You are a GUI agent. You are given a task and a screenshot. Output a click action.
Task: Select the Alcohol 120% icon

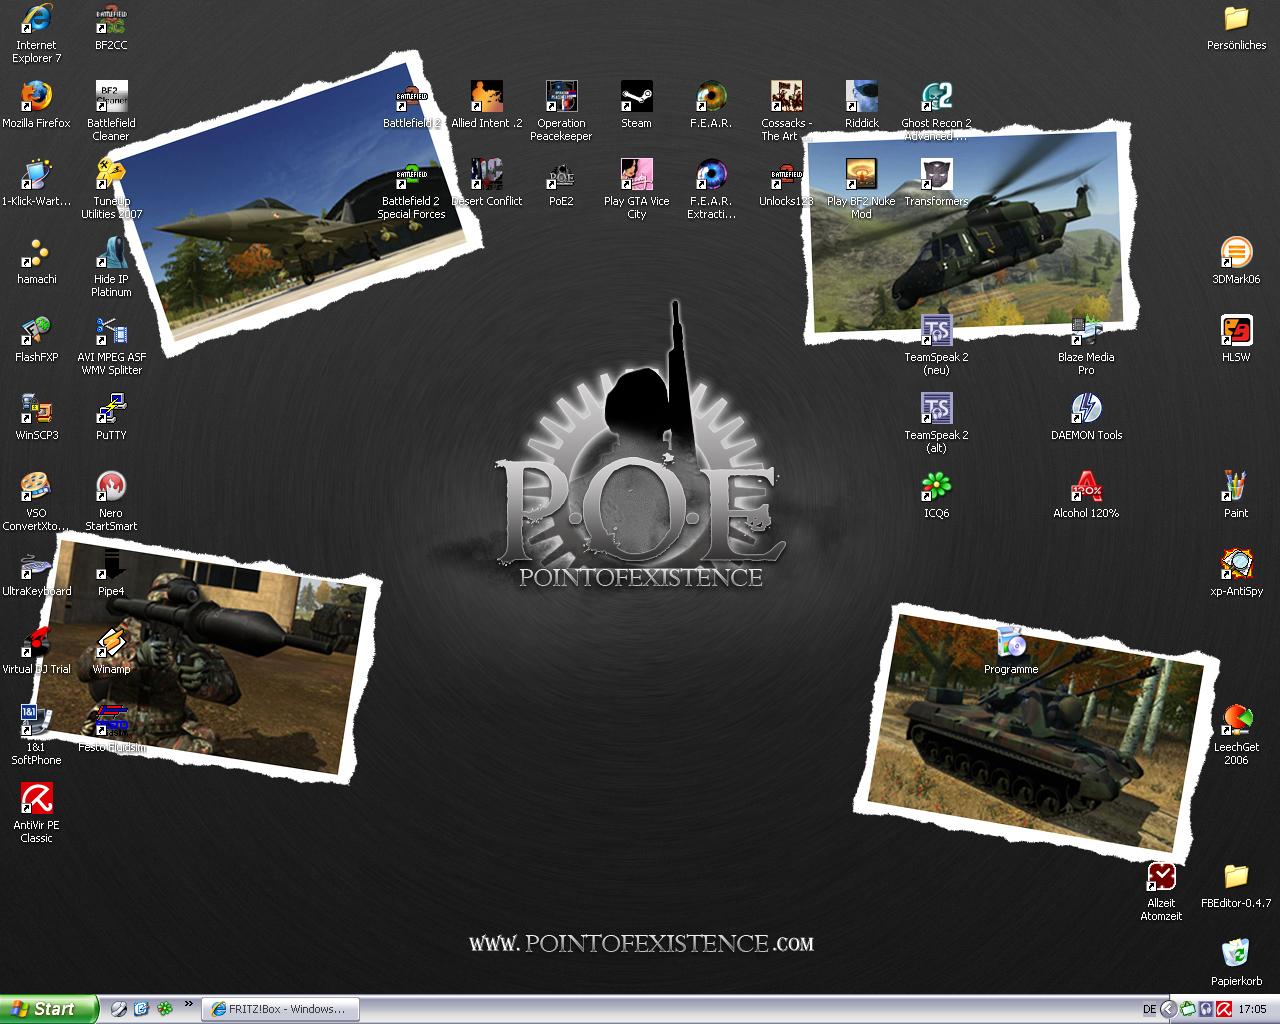point(1086,487)
